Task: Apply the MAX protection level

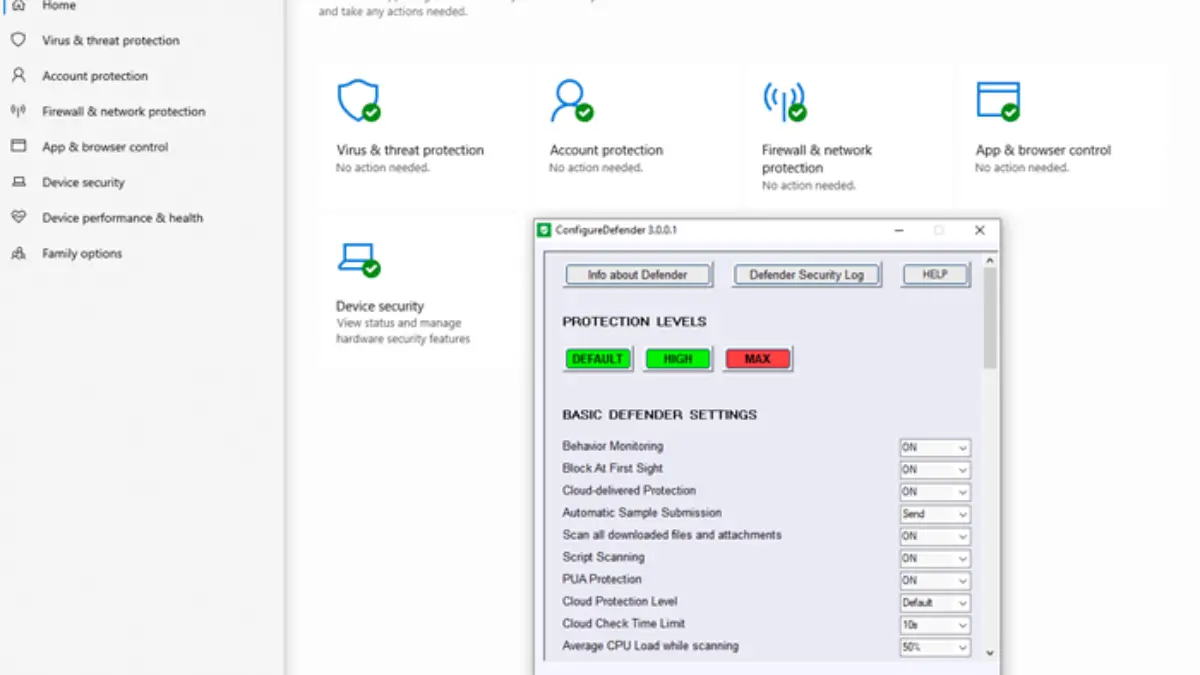Action: point(758,359)
